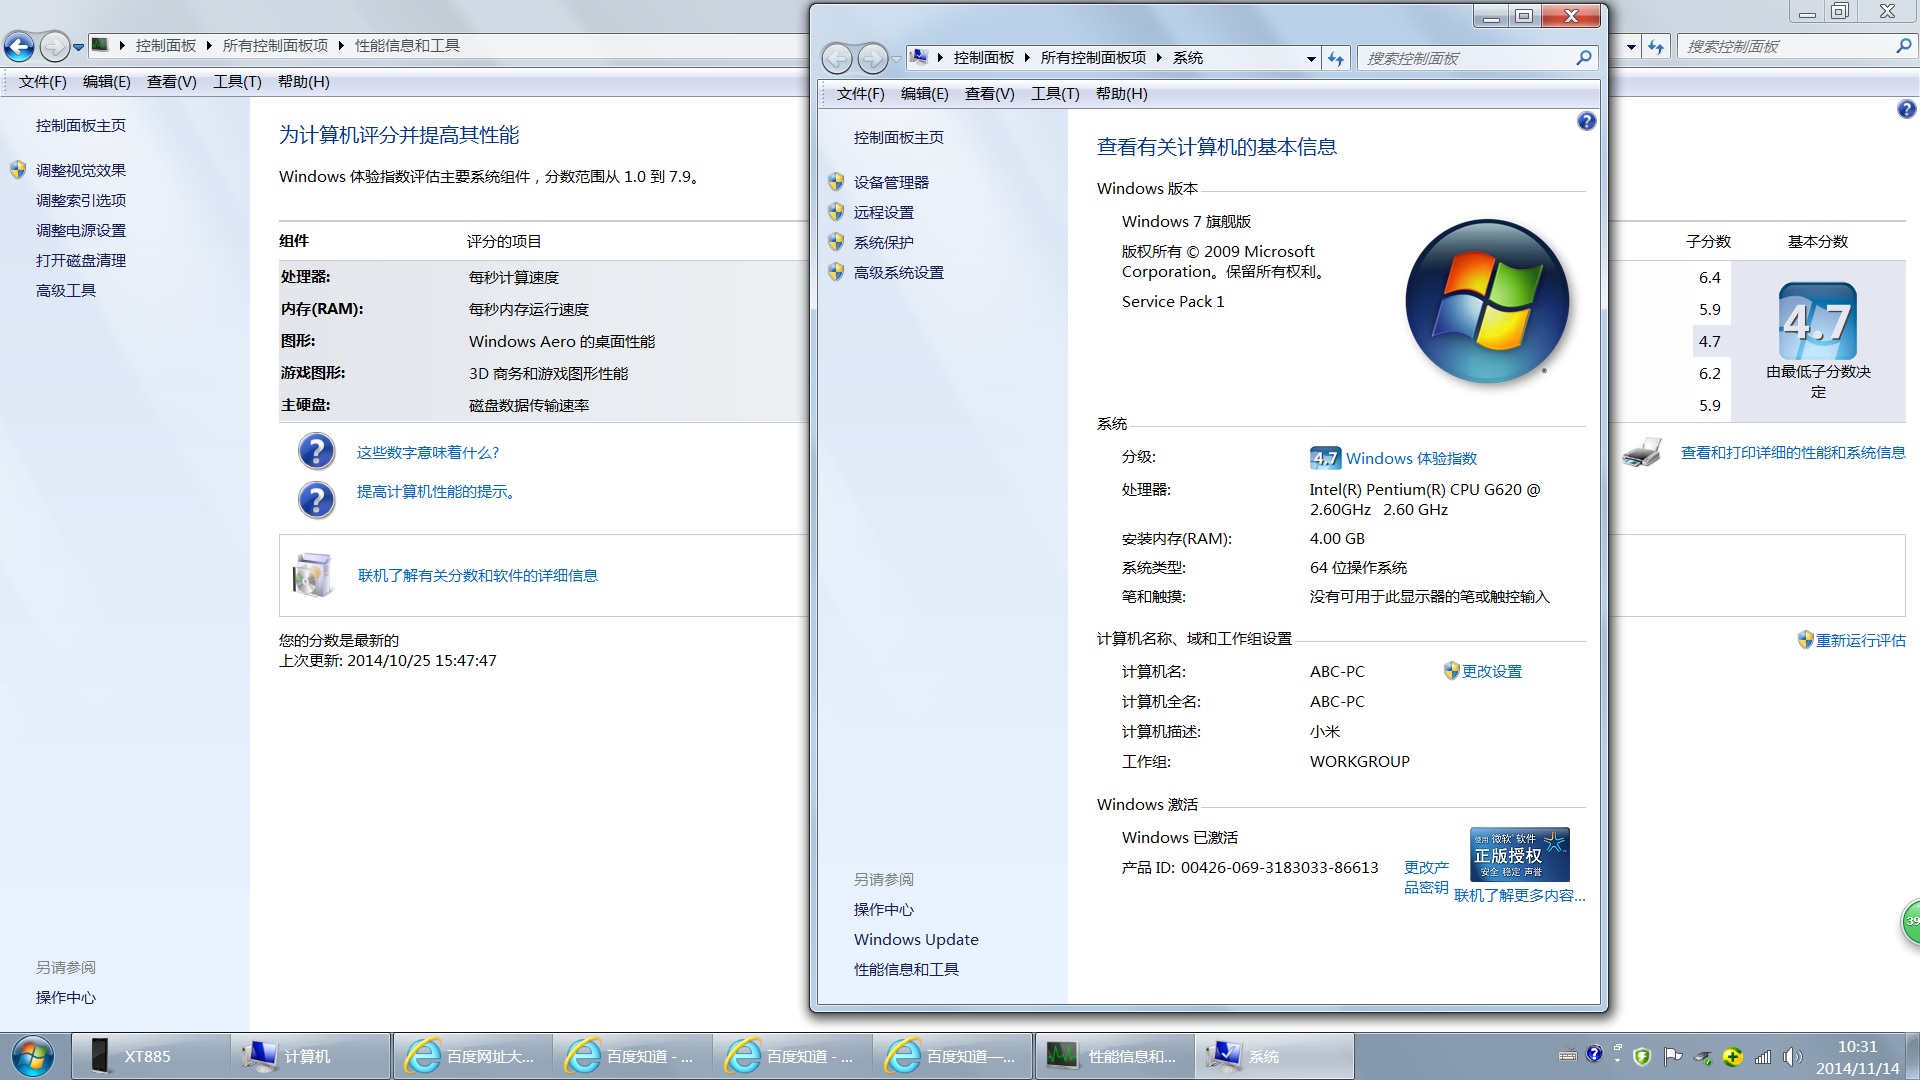The image size is (1920, 1080).
Task: Click the volume speaker tray icon
Action: click(x=1792, y=1057)
